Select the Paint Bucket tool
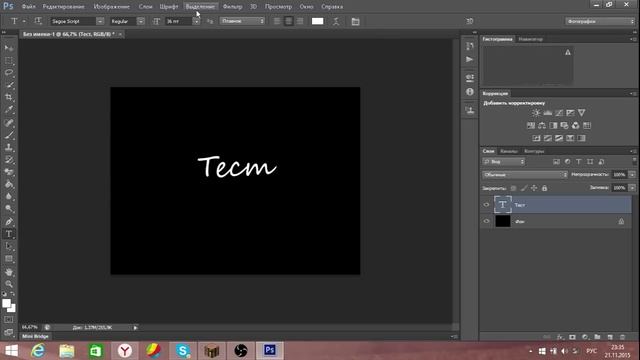The width and height of the screenshot is (640, 360). point(9,184)
